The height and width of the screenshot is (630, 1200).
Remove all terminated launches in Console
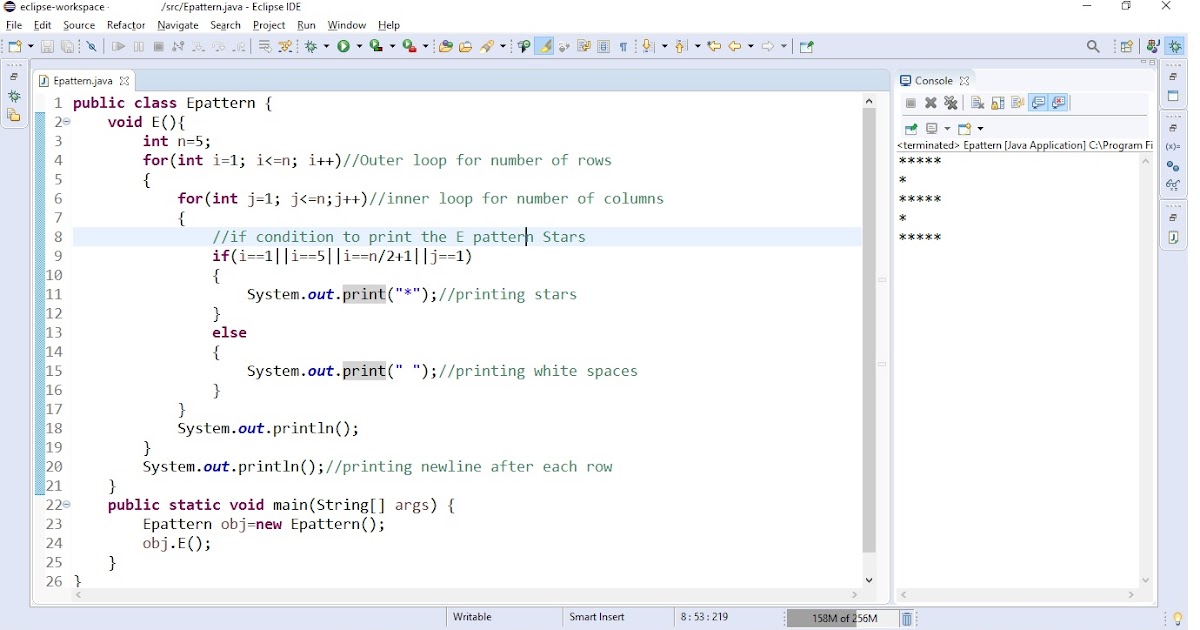pos(951,102)
